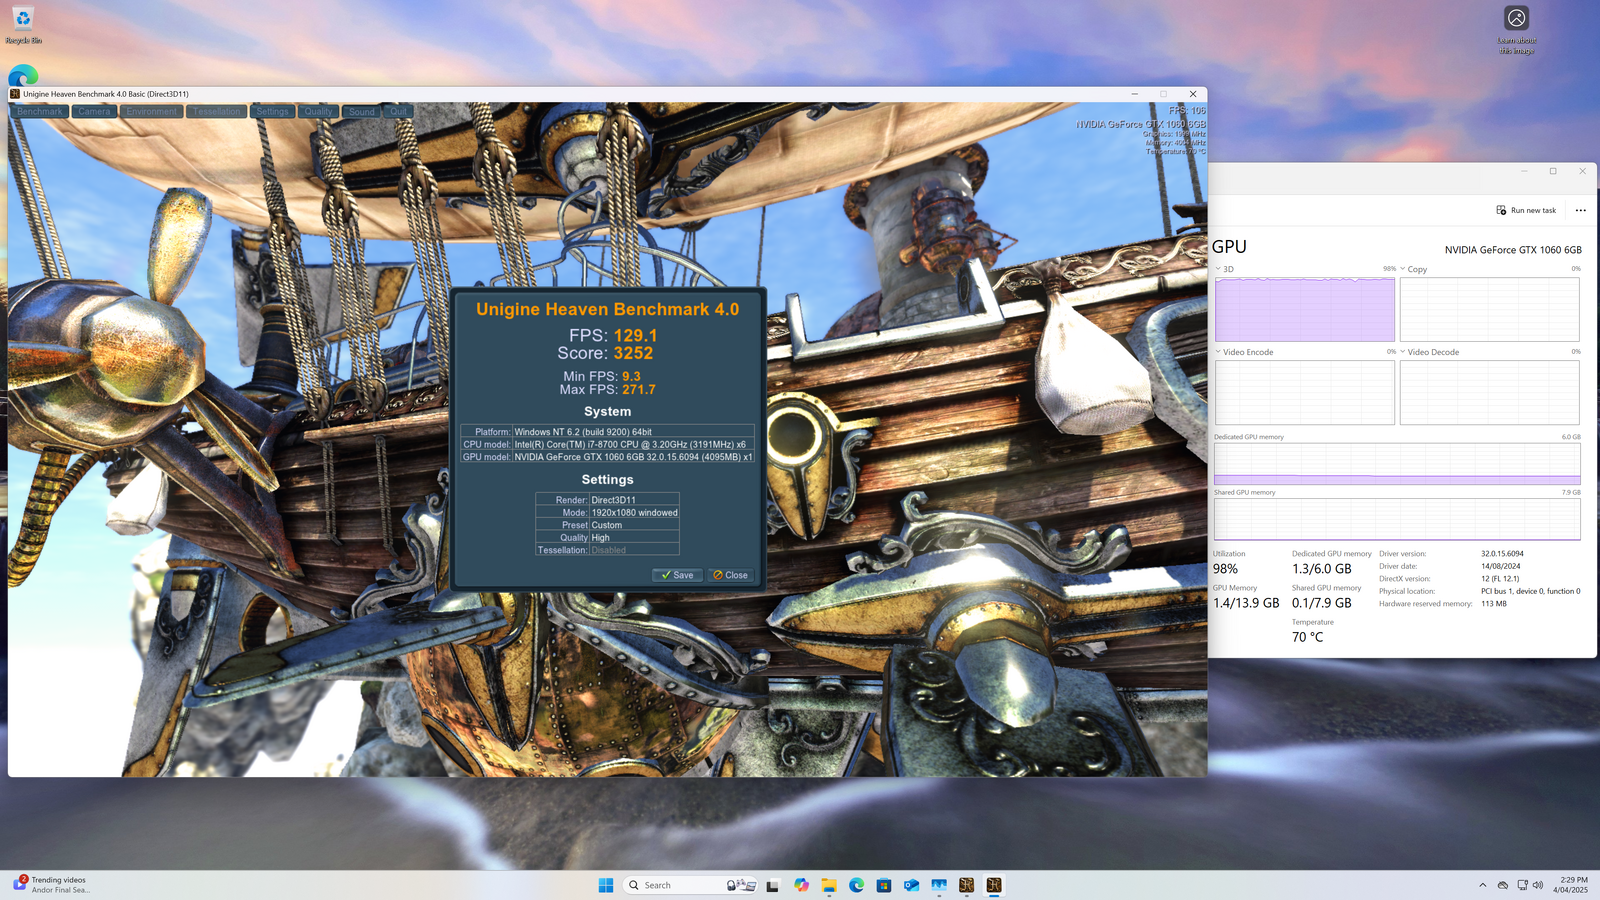1600x900 pixels.
Task: Open the volume control in tray
Action: [1538, 885]
